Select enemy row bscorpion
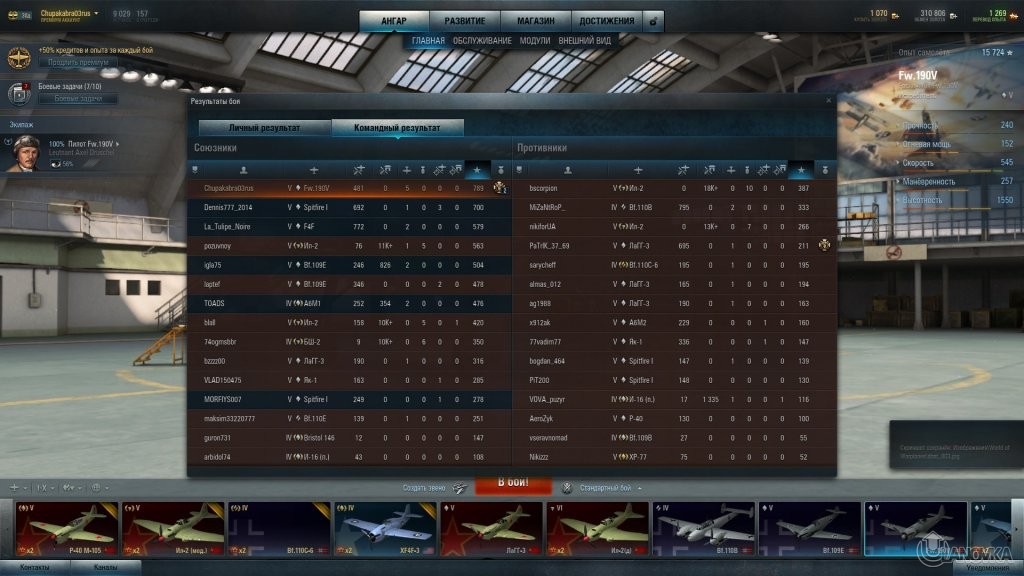This screenshot has width=1024, height=576. point(674,188)
